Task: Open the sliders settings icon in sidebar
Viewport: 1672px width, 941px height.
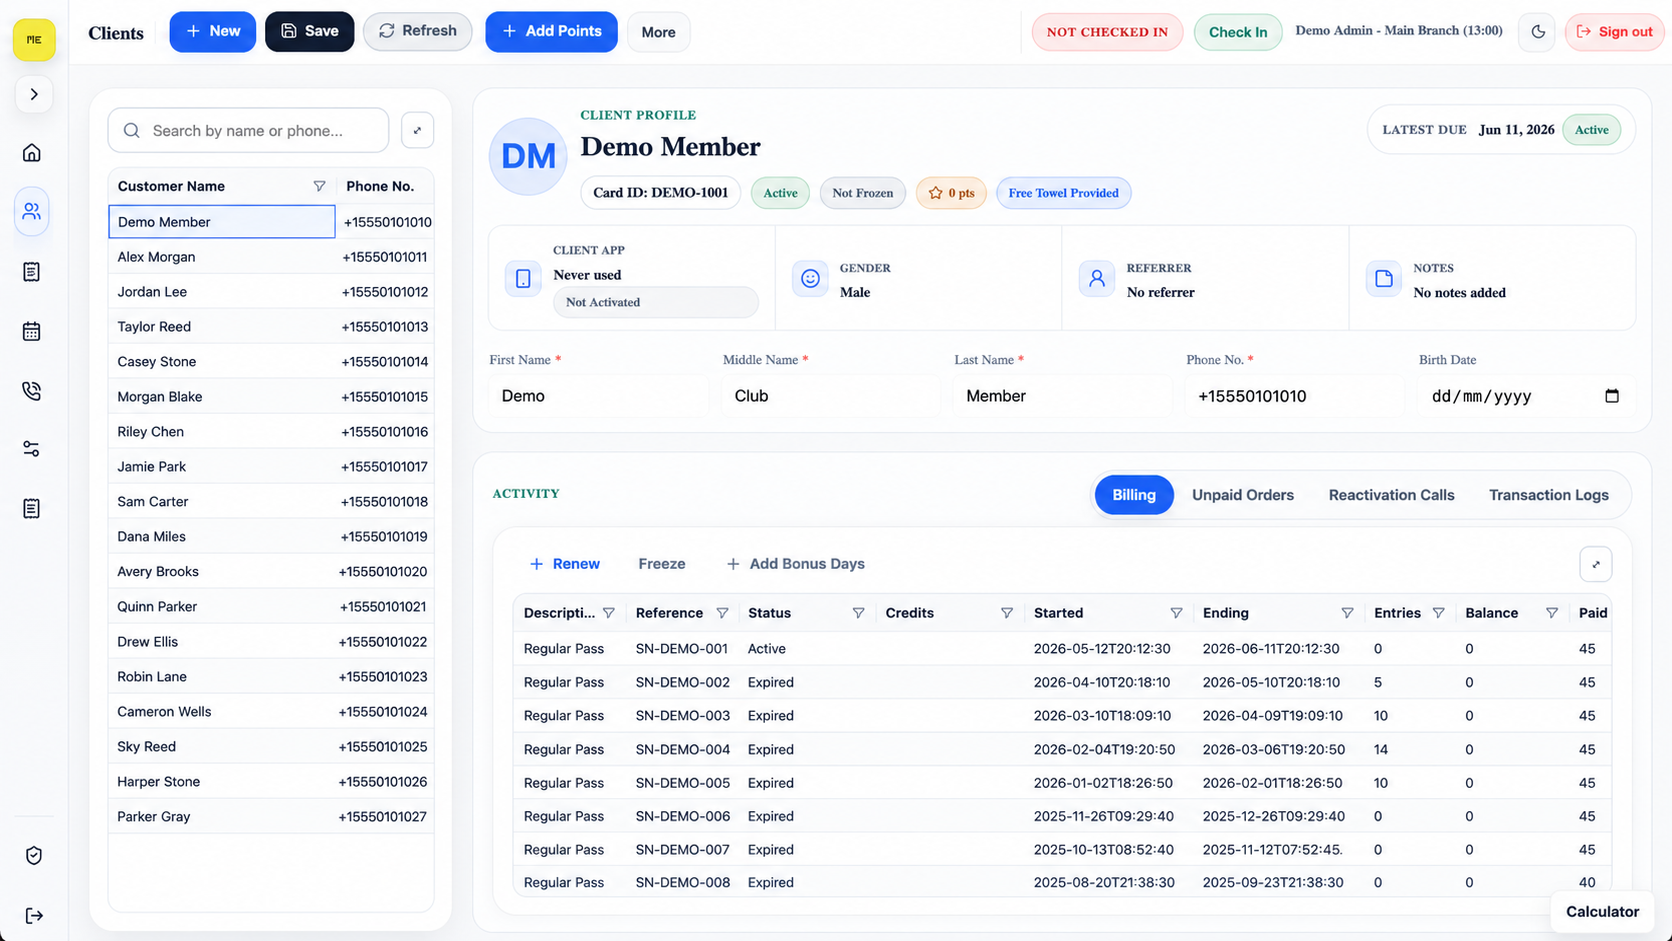Action: point(32,449)
